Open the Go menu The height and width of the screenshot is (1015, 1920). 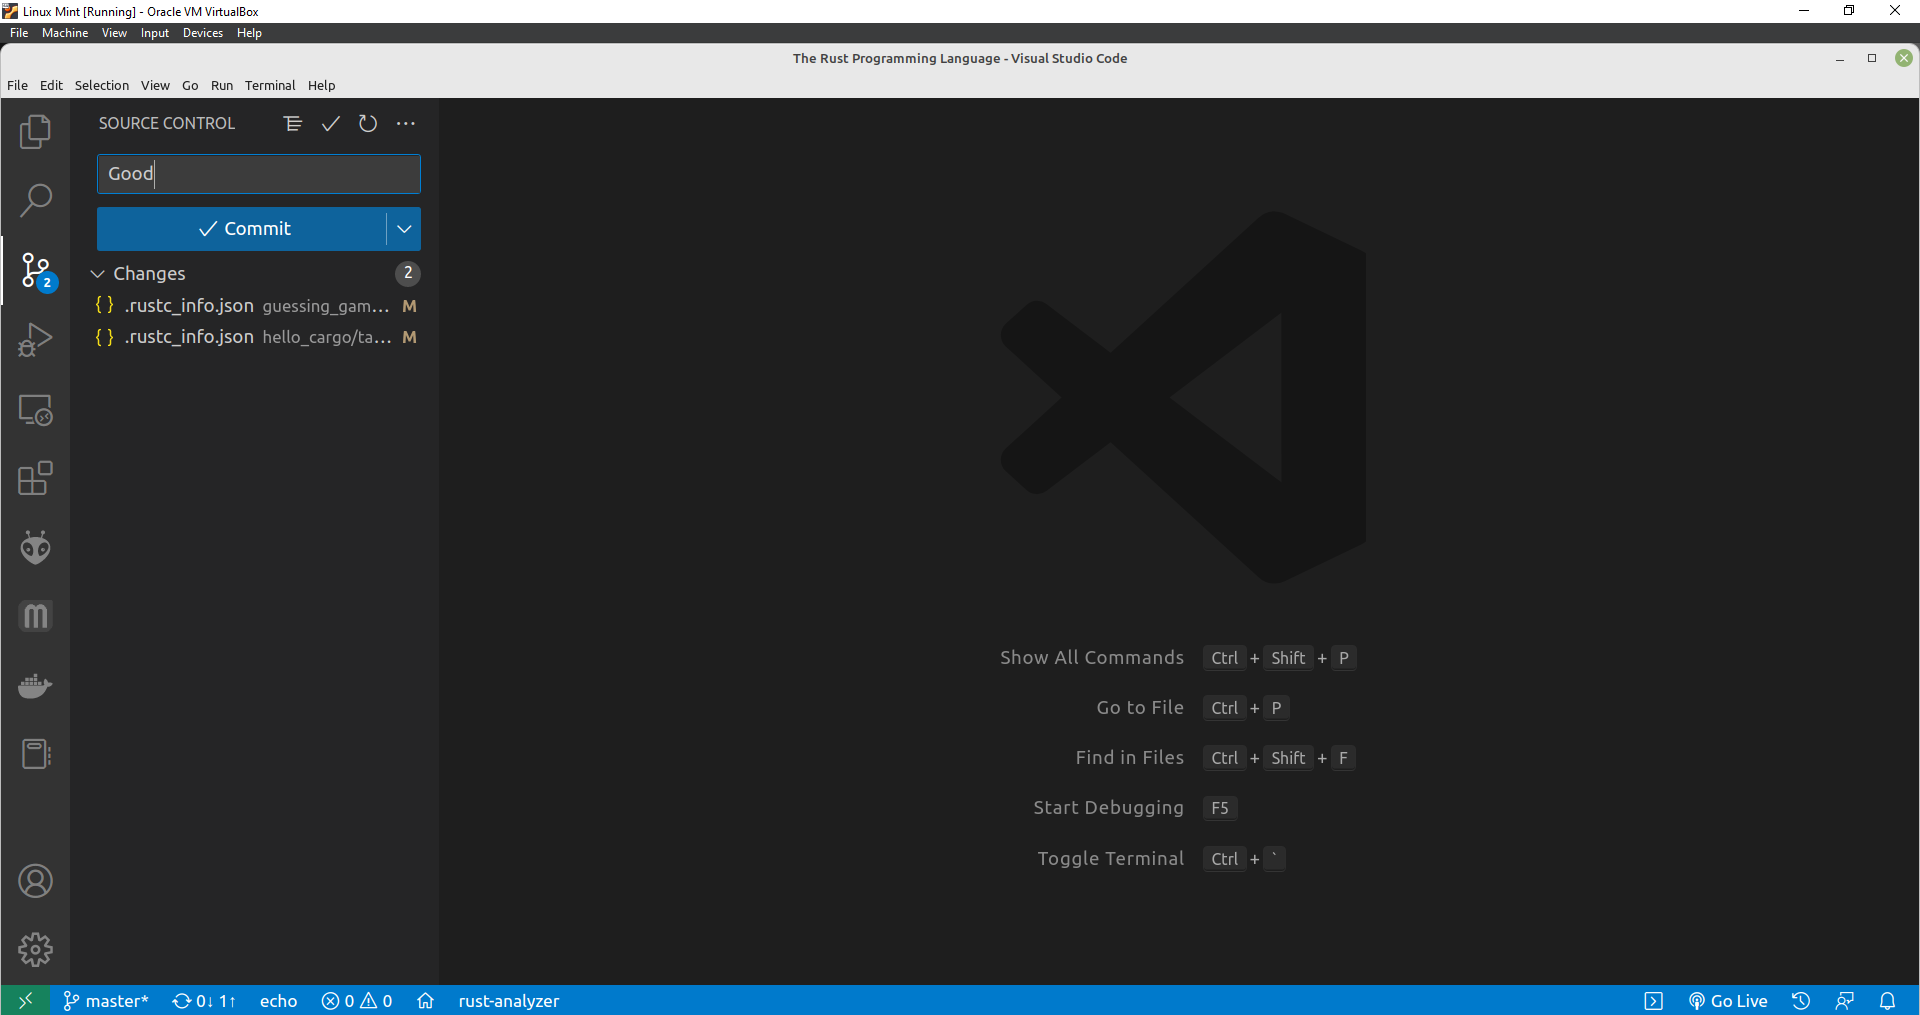pos(190,85)
